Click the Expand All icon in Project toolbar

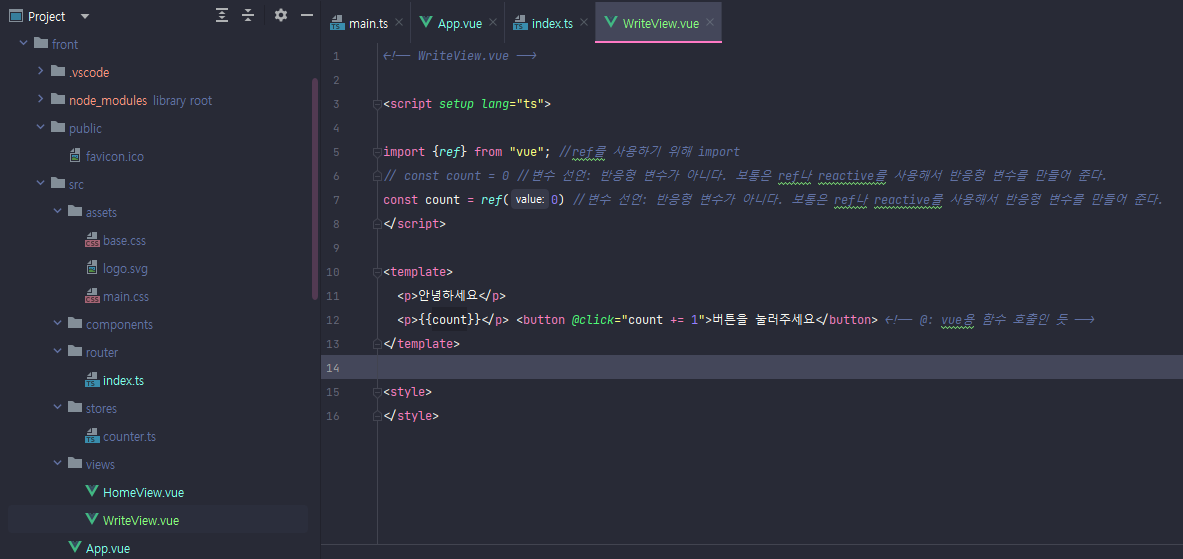(222, 15)
